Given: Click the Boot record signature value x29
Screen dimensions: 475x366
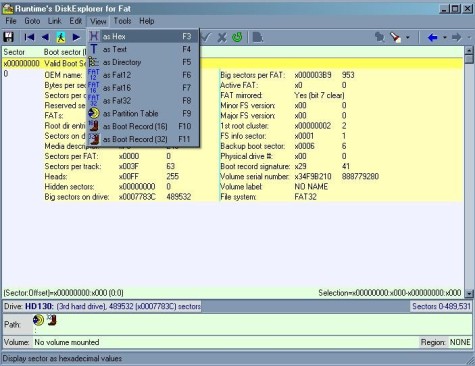Looking at the screenshot, I should tap(300, 166).
